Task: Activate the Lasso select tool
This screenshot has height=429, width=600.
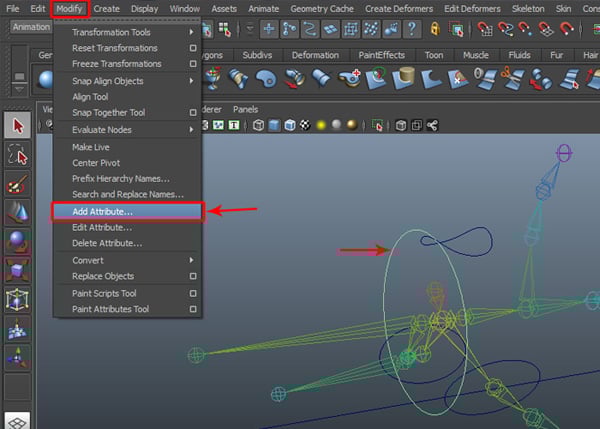Action: (18, 155)
